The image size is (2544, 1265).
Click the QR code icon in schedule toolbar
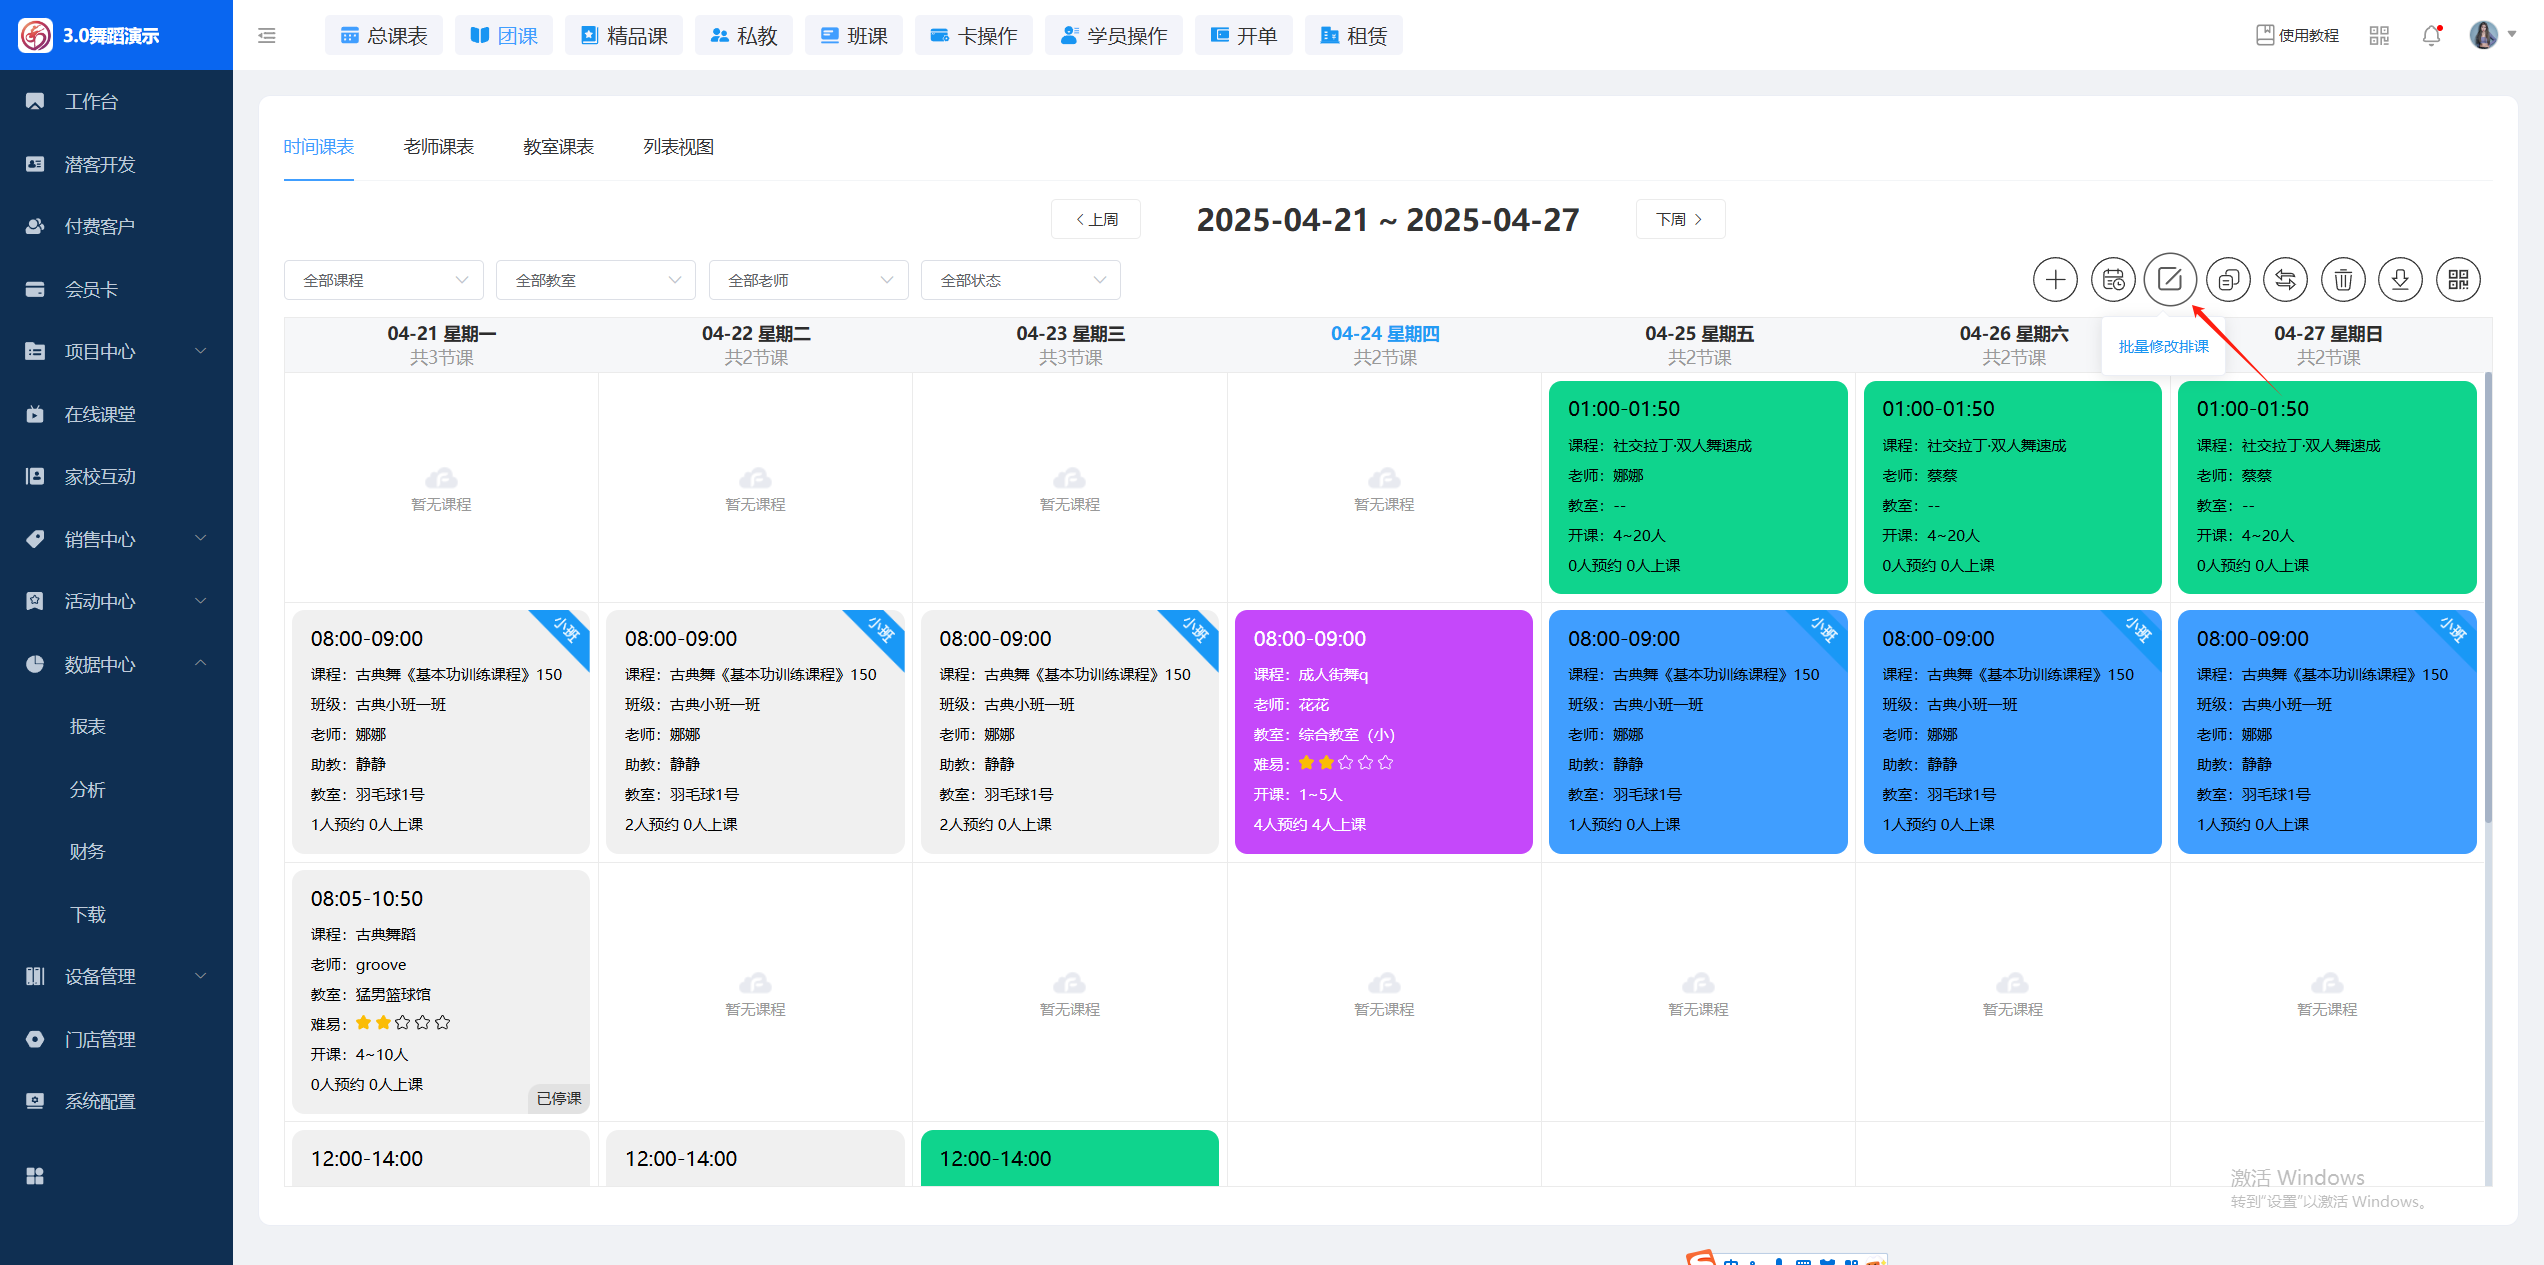2458,280
